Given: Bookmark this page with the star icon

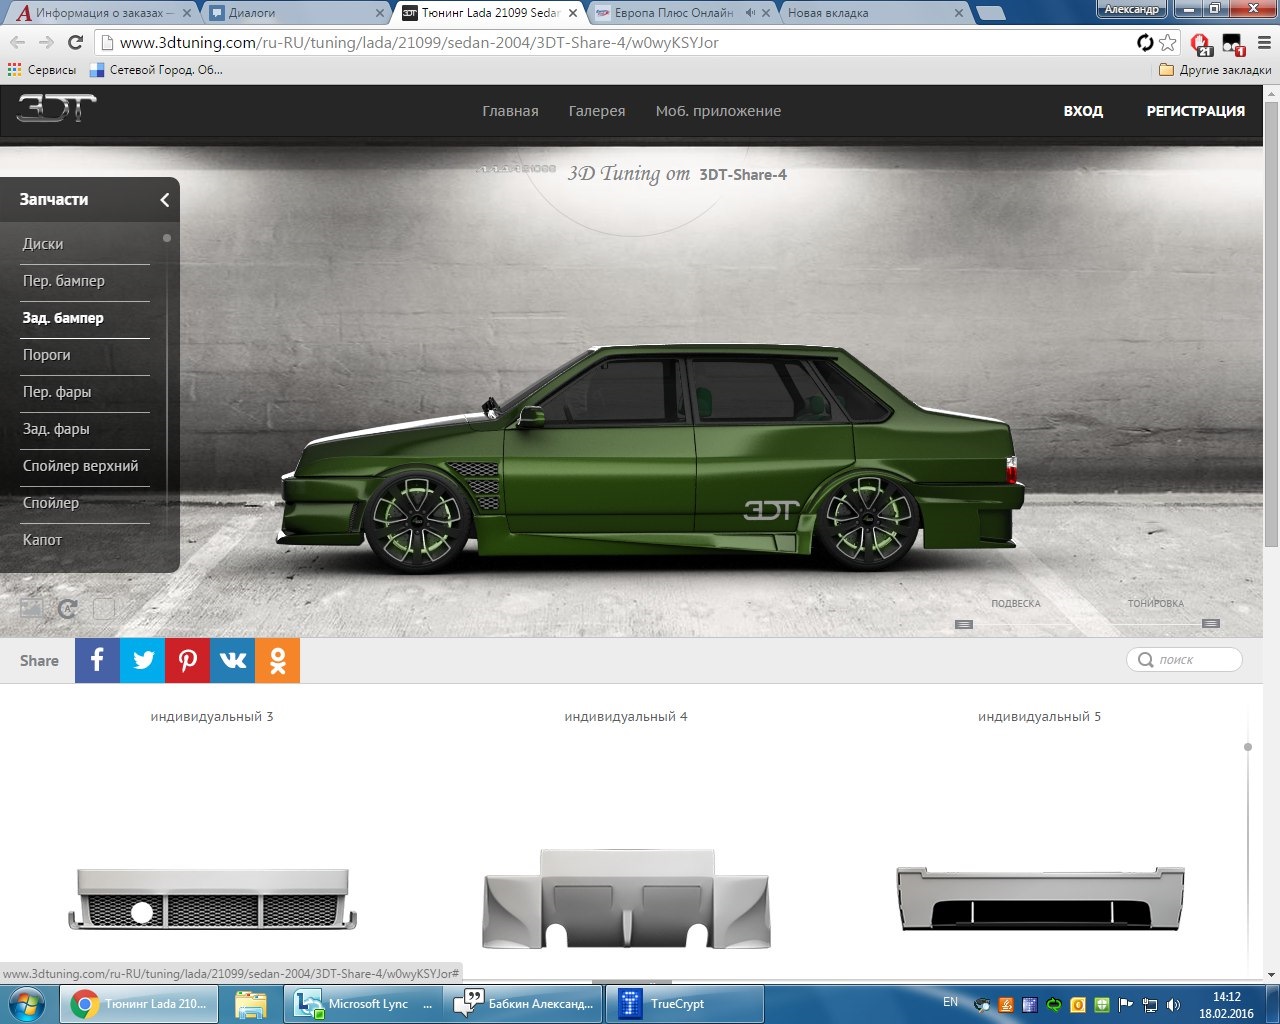Looking at the screenshot, I should [x=1168, y=42].
